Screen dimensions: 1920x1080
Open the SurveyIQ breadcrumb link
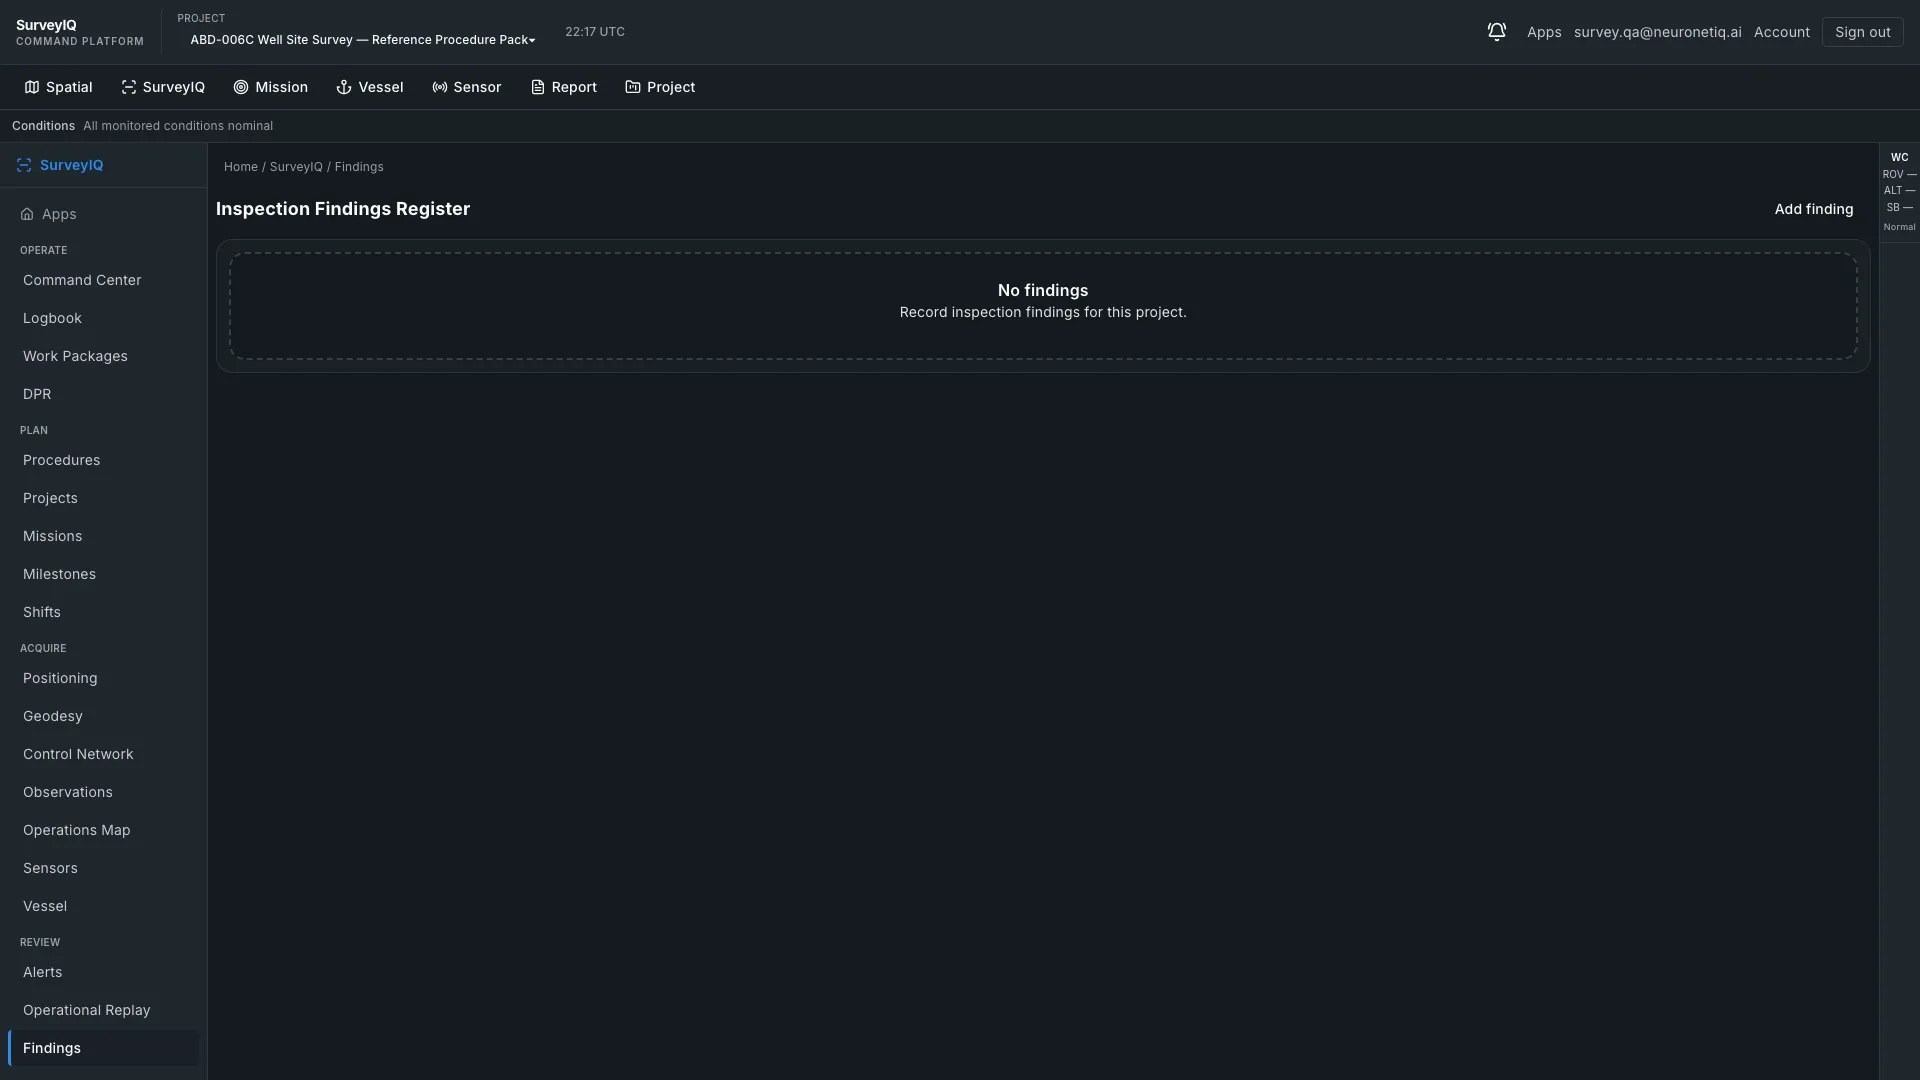click(x=296, y=167)
